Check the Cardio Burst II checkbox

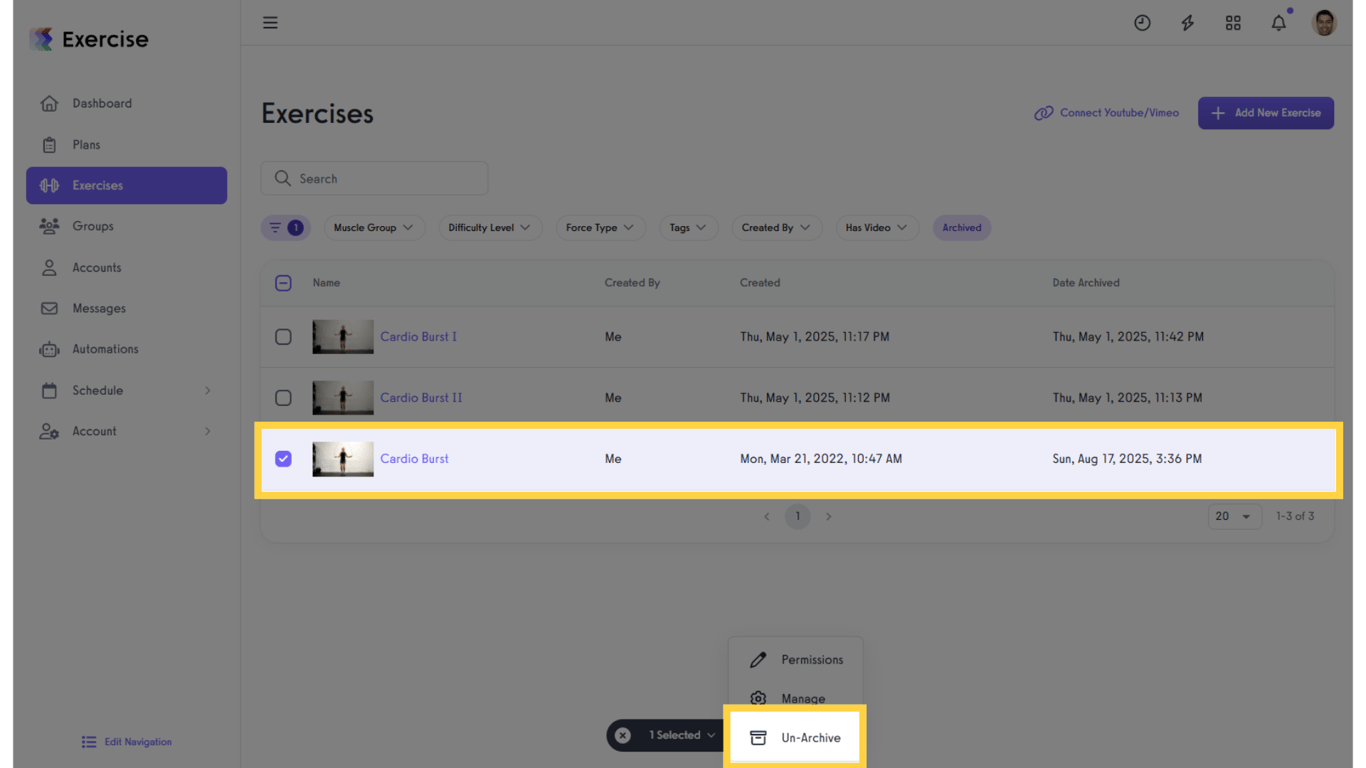coord(283,398)
